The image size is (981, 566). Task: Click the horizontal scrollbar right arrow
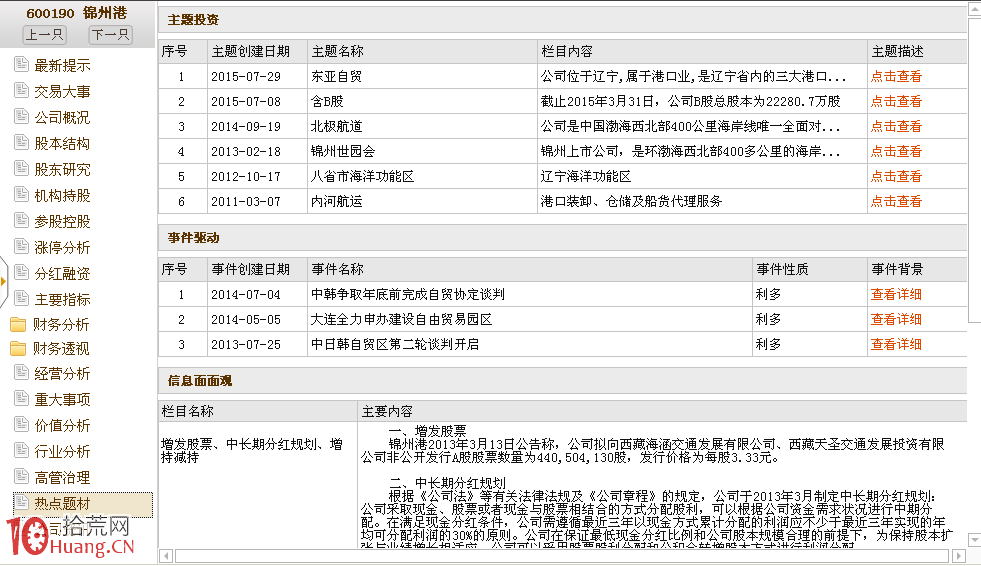[x=958, y=556]
